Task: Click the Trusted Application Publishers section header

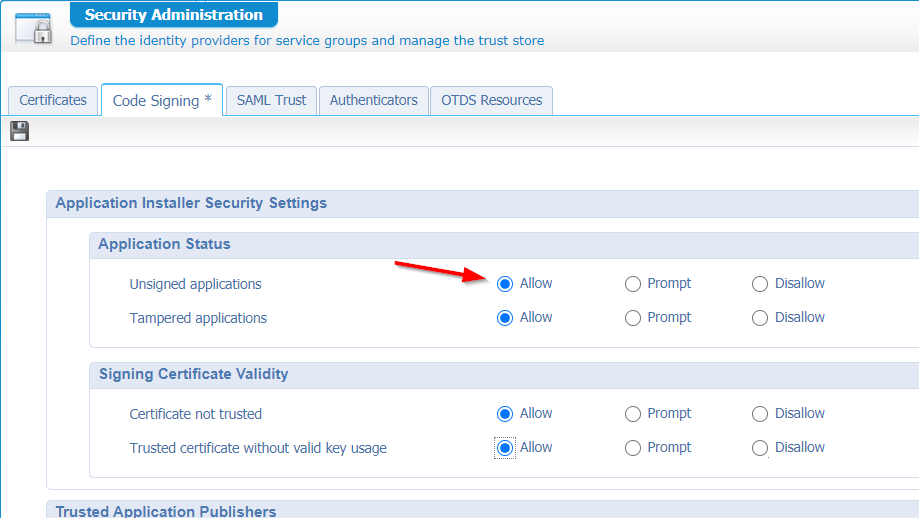Action: point(166,511)
